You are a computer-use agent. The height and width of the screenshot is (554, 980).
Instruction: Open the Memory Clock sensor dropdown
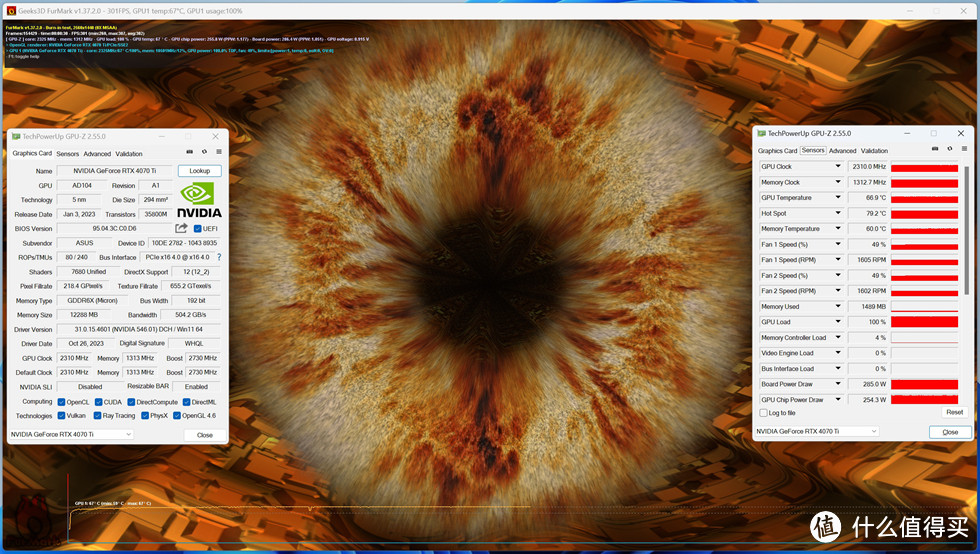pos(838,182)
